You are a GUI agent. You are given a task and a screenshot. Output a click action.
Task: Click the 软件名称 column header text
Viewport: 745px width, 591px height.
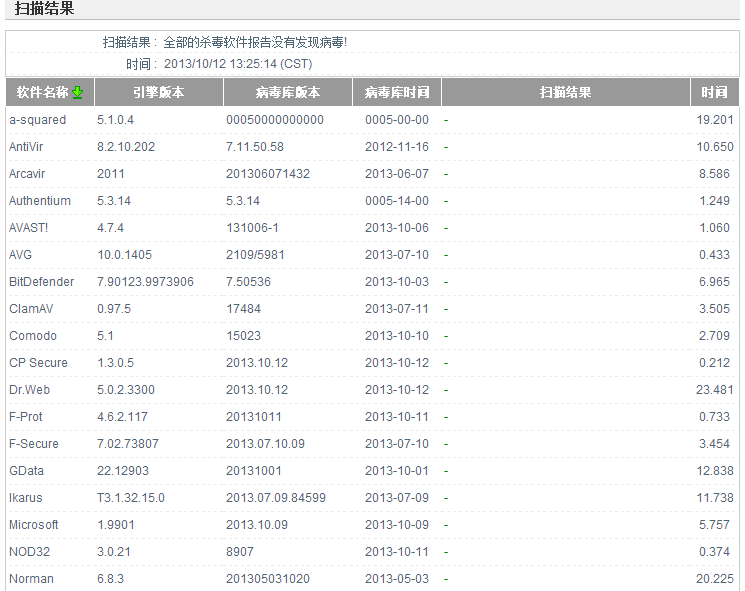point(42,92)
